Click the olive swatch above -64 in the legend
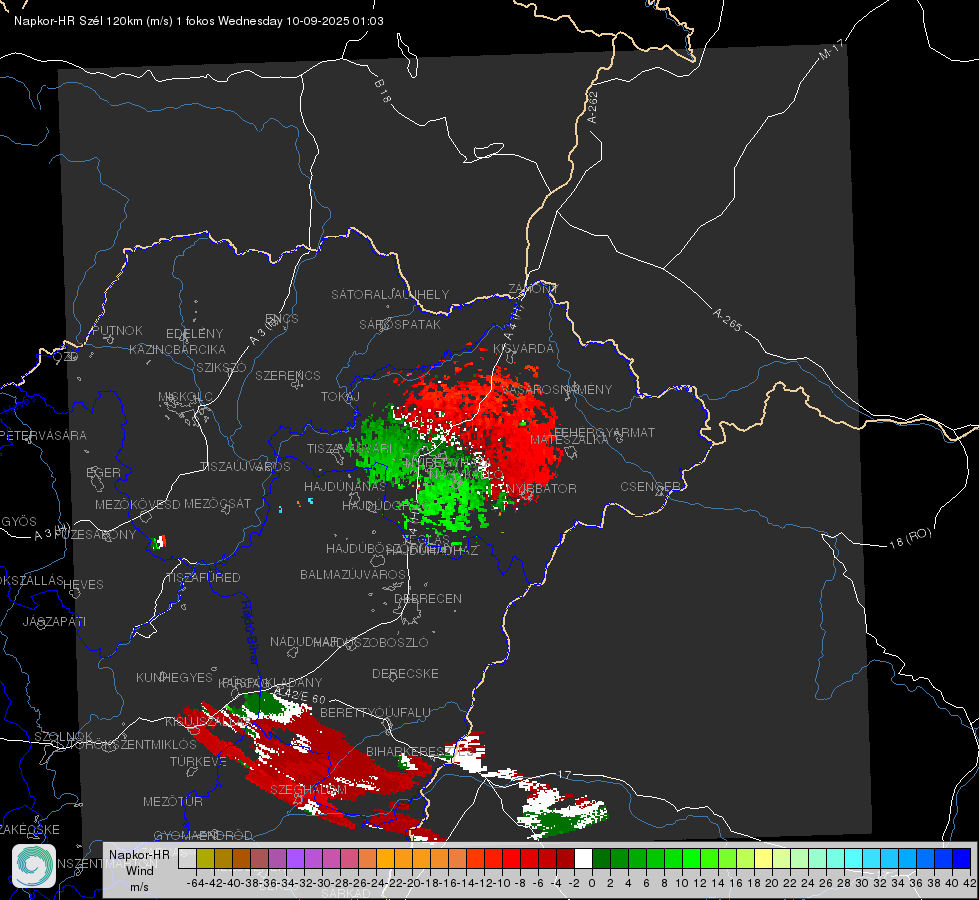Viewport: 979px width, 900px height. click(x=205, y=858)
